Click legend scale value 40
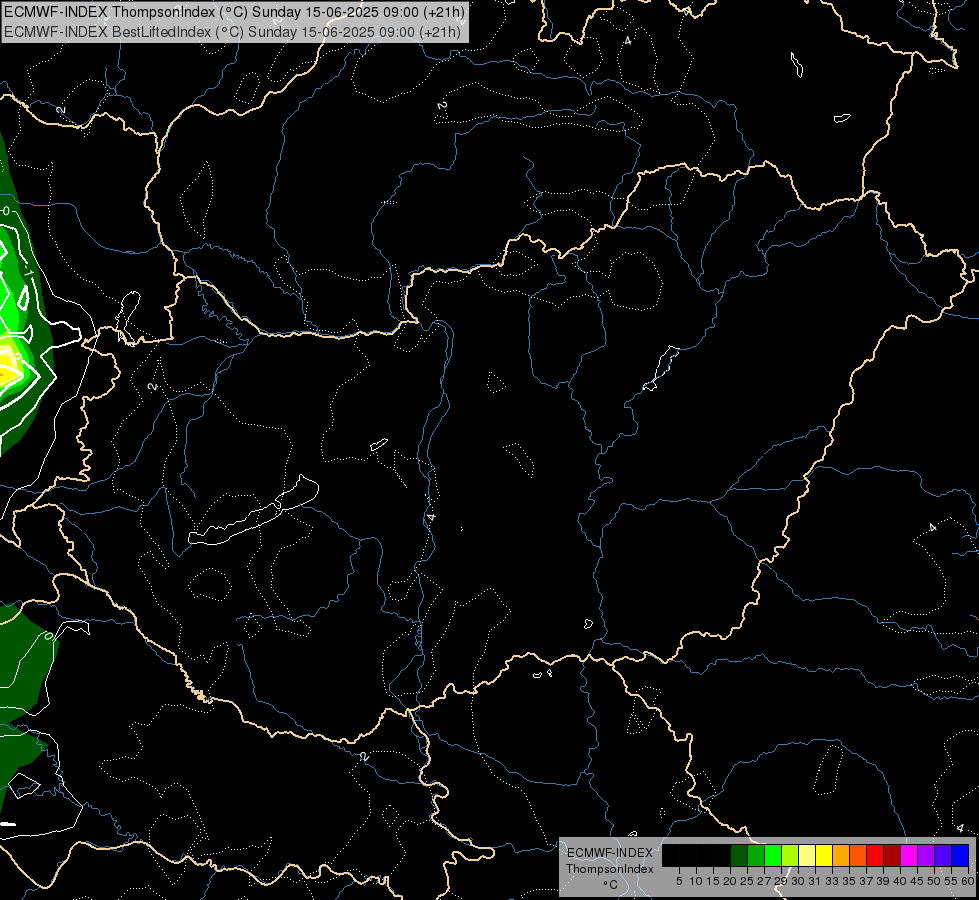Viewport: 979px width, 900px height. 900,881
